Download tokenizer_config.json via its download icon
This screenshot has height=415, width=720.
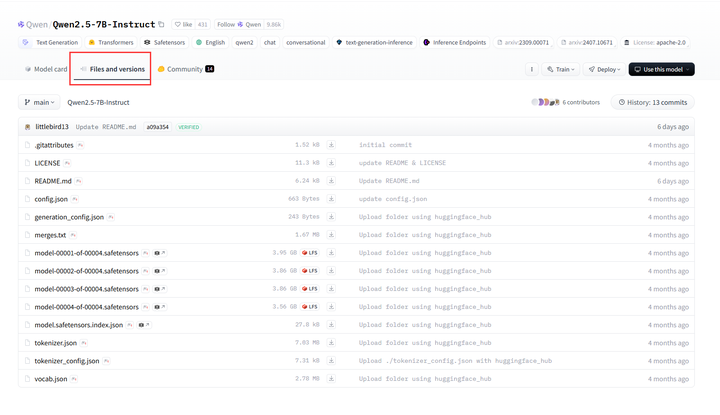(x=331, y=361)
